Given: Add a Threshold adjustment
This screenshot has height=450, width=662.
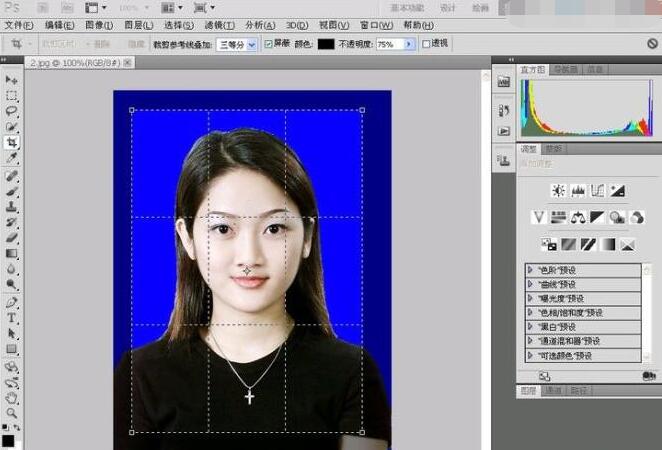Looking at the screenshot, I should coord(588,244).
